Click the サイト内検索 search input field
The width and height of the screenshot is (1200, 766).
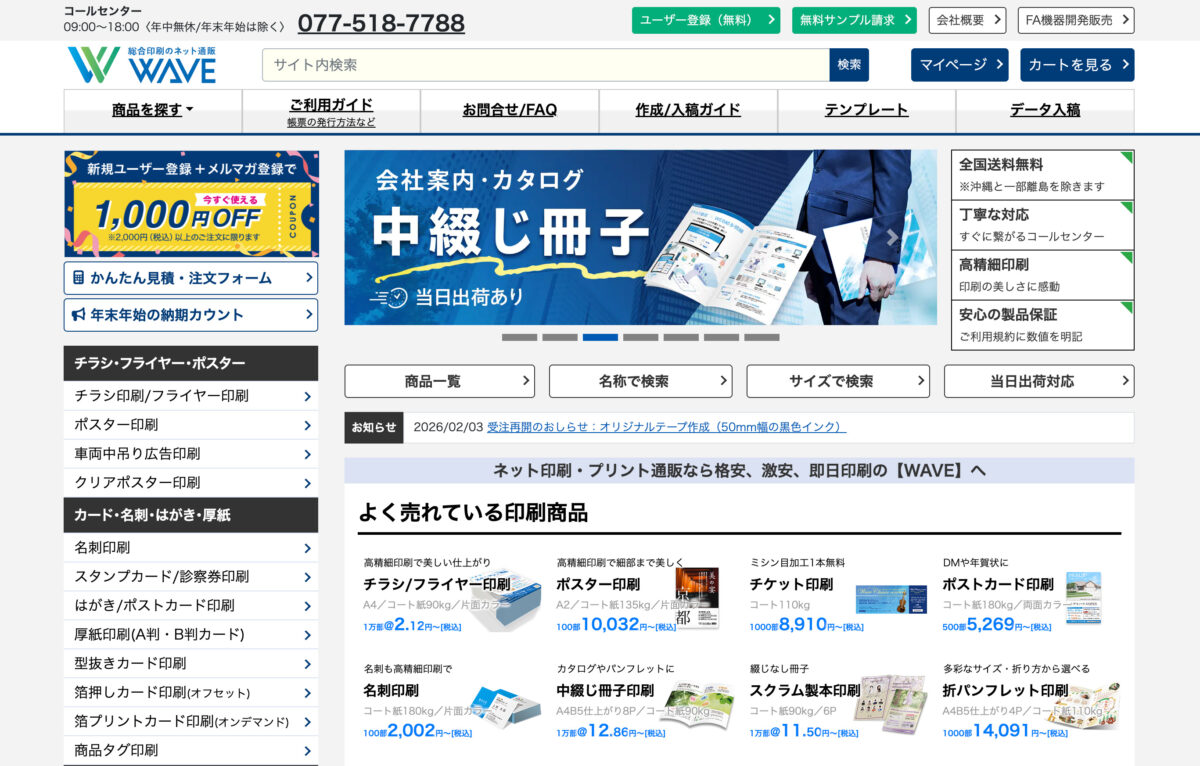pos(545,65)
